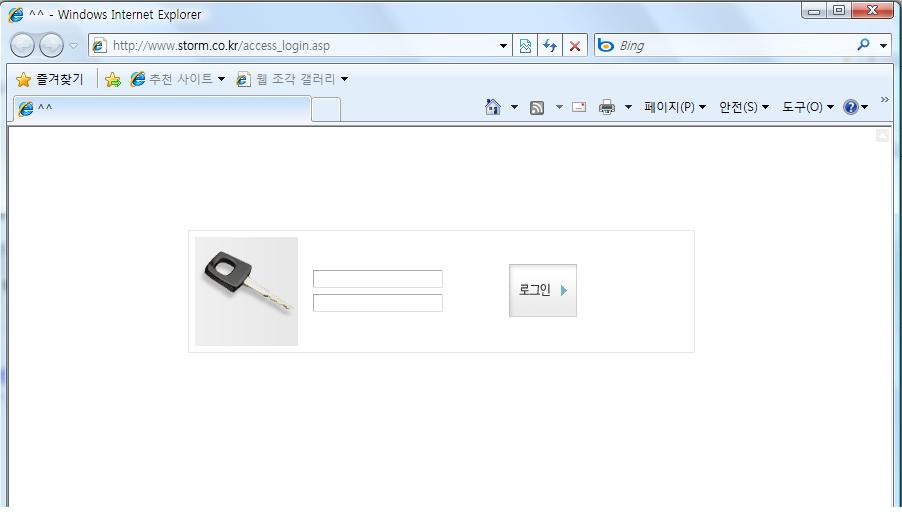The height and width of the screenshot is (525, 902).
Task: Open the 추천 사이트 suggested sites link
Action: [x=177, y=79]
